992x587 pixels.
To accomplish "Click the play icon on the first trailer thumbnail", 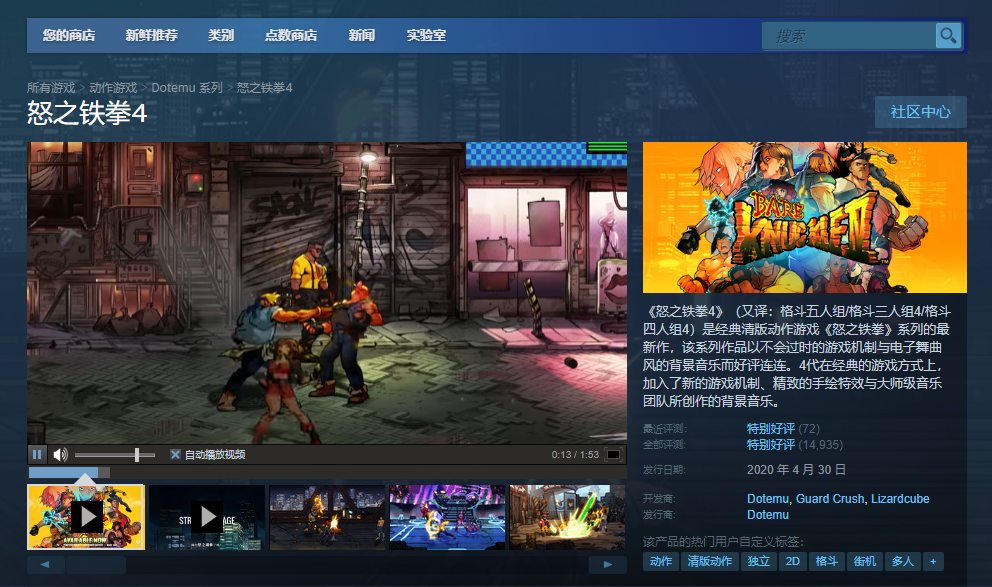I will click(x=86, y=517).
